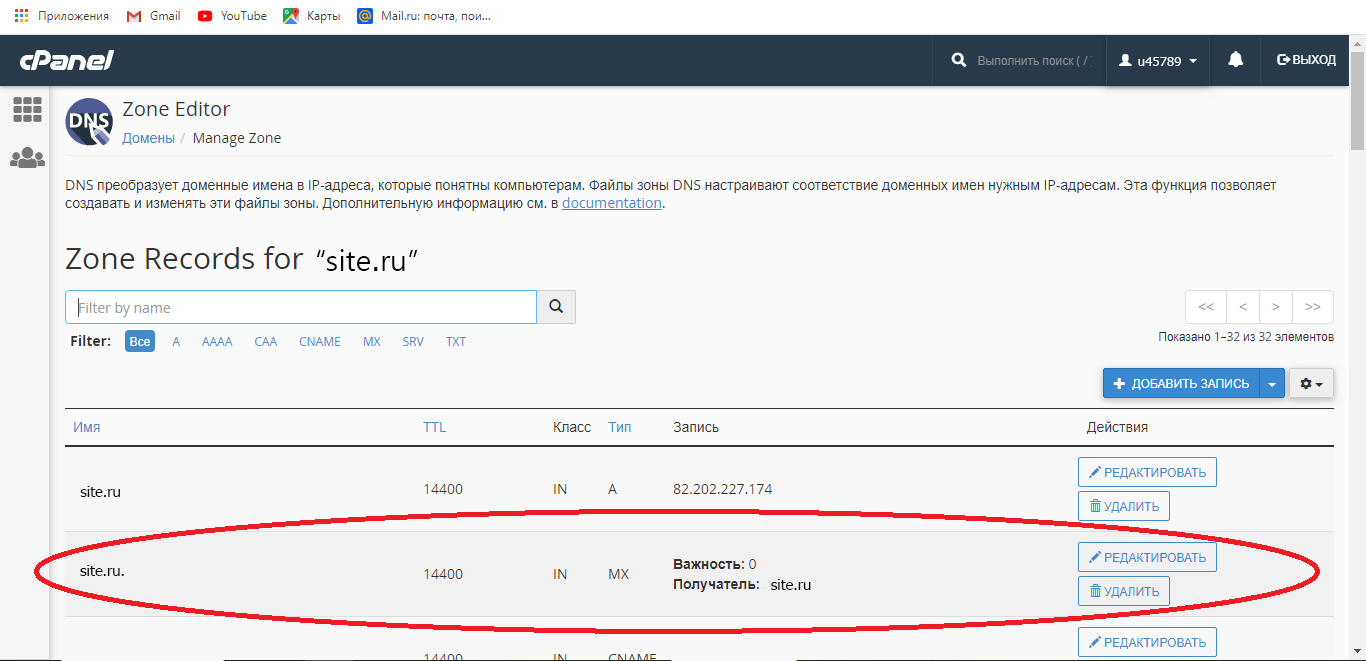Click the Zone Editor heading
The height and width of the screenshot is (661, 1366).
(x=176, y=109)
